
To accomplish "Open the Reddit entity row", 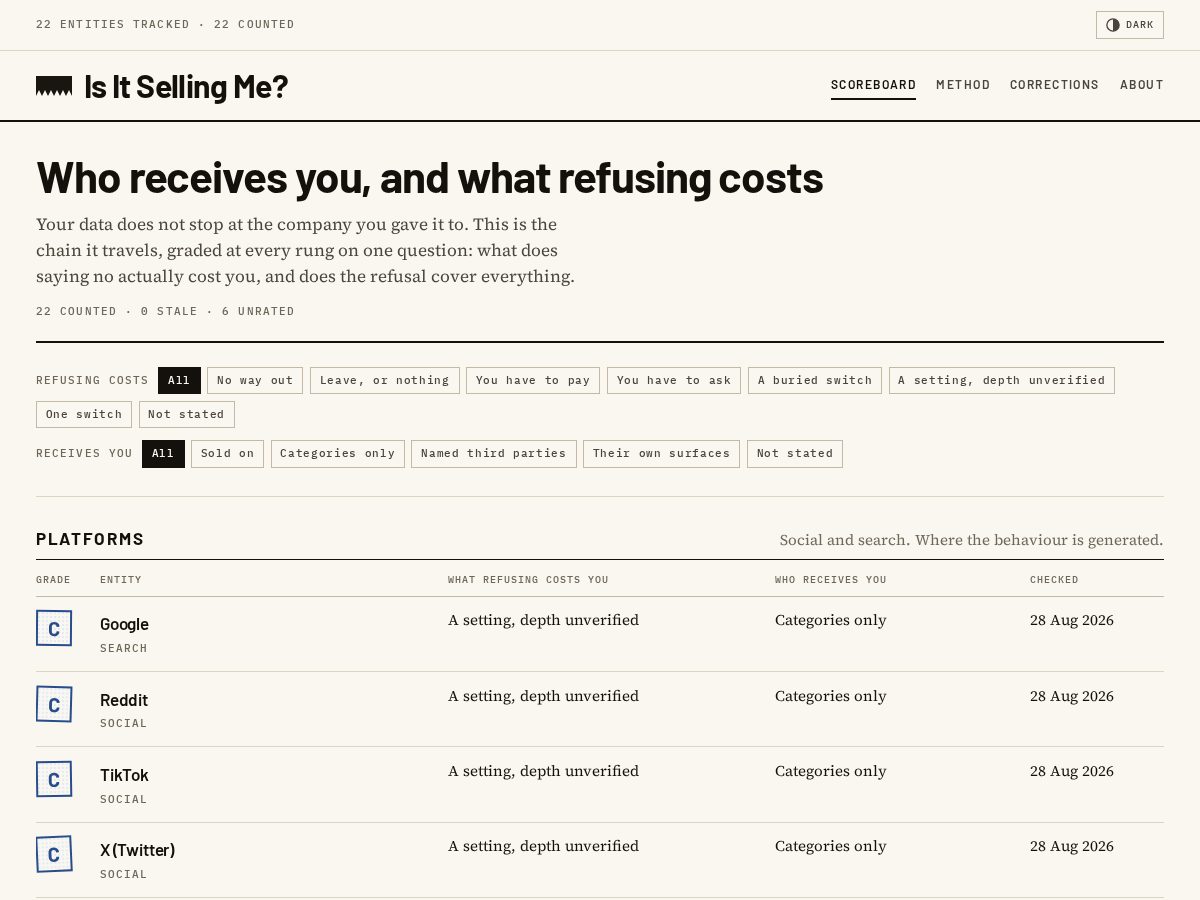I will 600,709.
